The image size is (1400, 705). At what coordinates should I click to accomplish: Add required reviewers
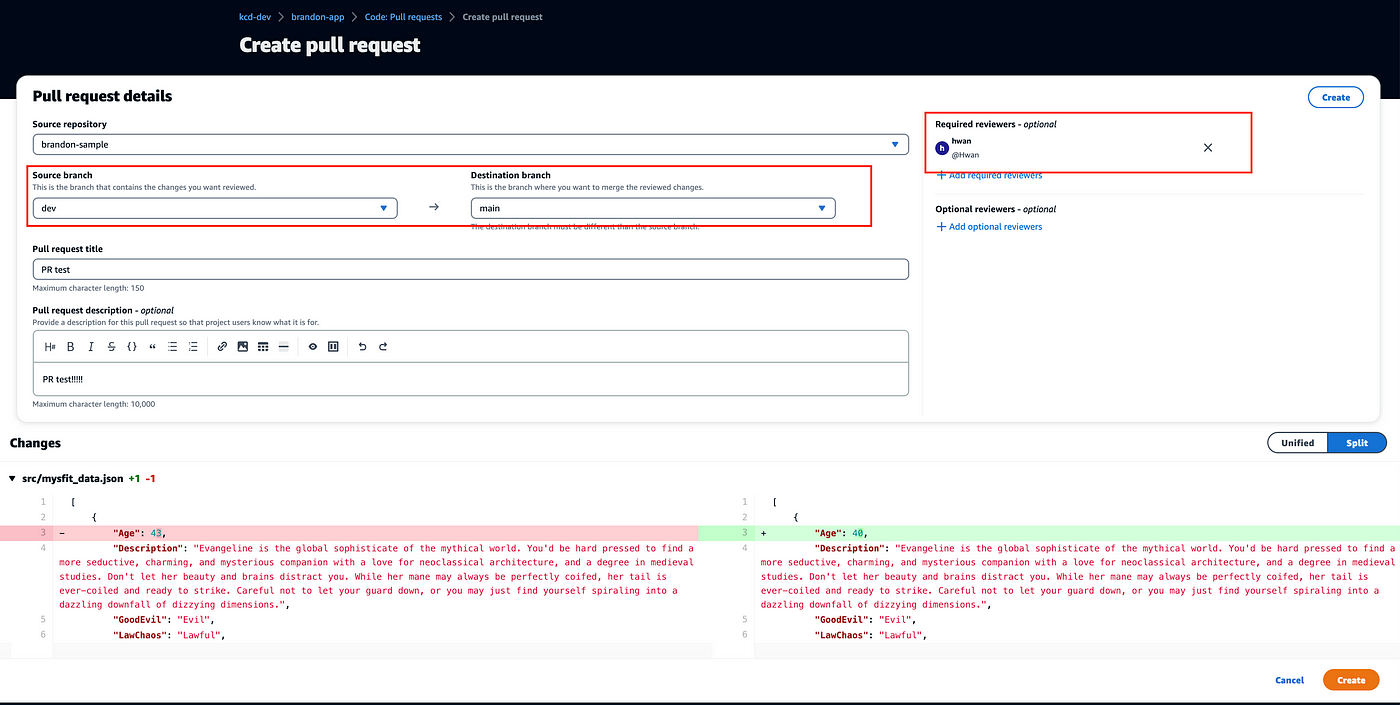tap(989, 176)
